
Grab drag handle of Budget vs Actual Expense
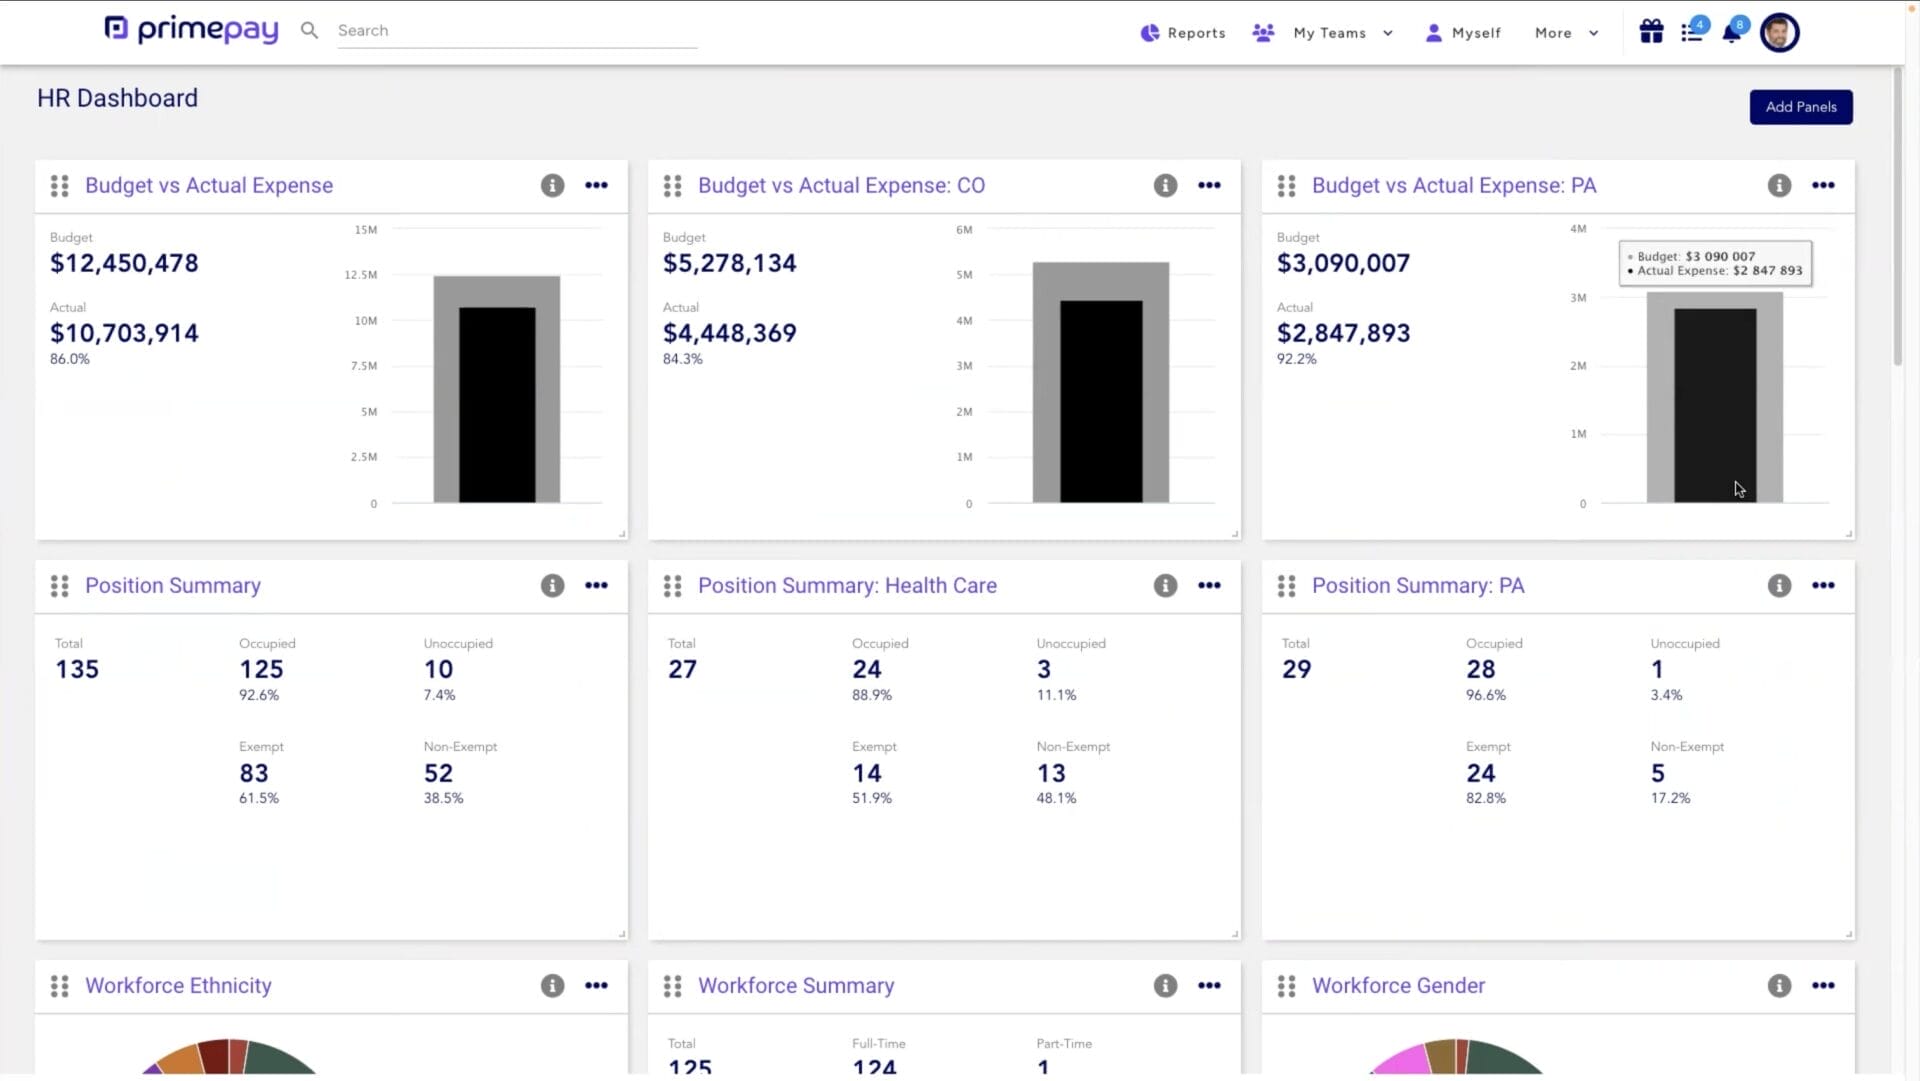pyautogui.click(x=60, y=186)
